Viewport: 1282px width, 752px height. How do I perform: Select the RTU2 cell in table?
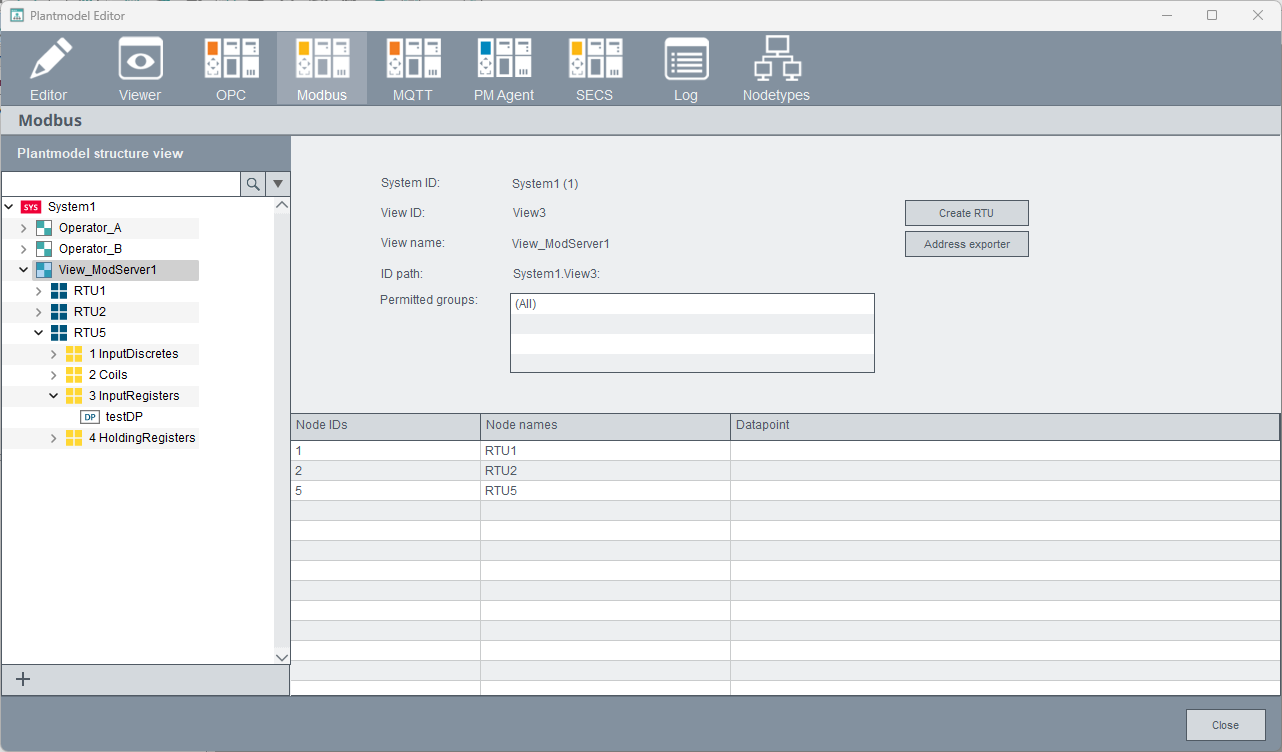point(606,471)
